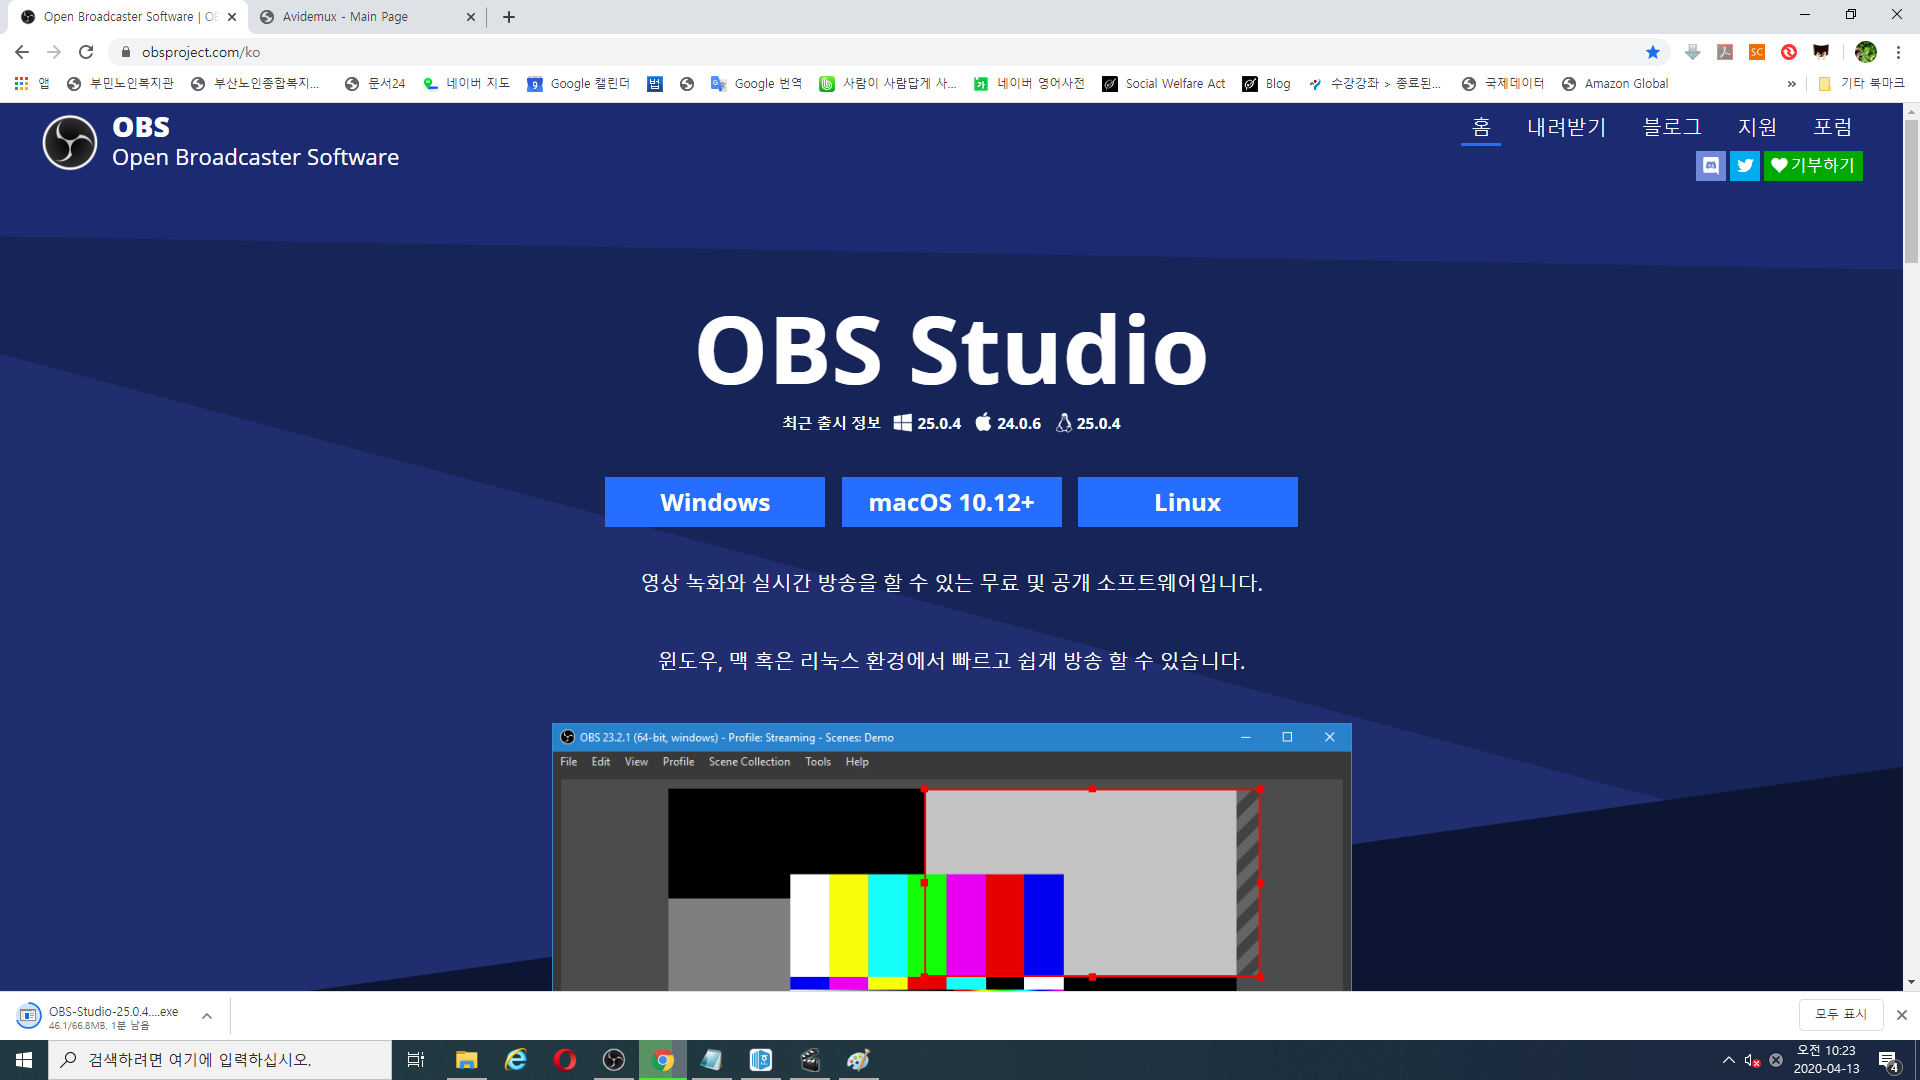This screenshot has height=1080, width=1920.
Task: Expand OBS-Studio download item options
Action: pos(207,1016)
